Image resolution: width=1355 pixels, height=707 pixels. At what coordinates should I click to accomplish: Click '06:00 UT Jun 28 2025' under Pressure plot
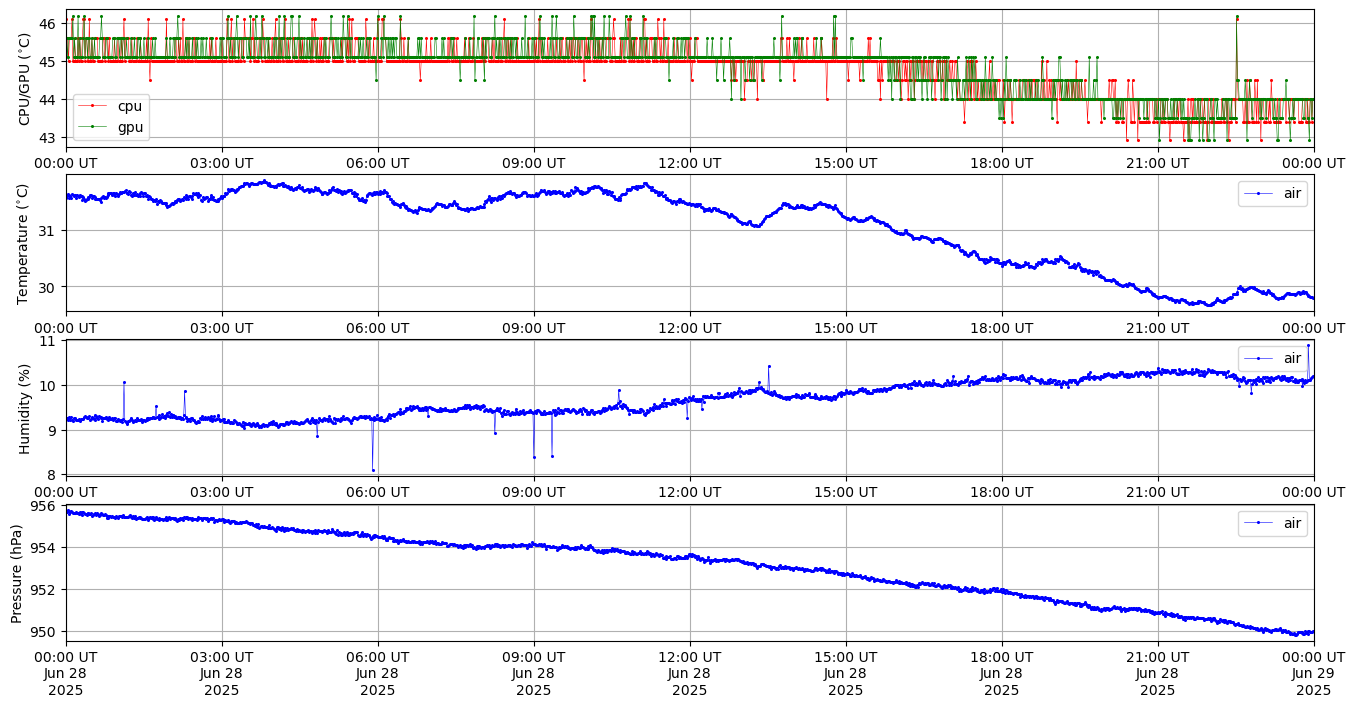(378, 674)
